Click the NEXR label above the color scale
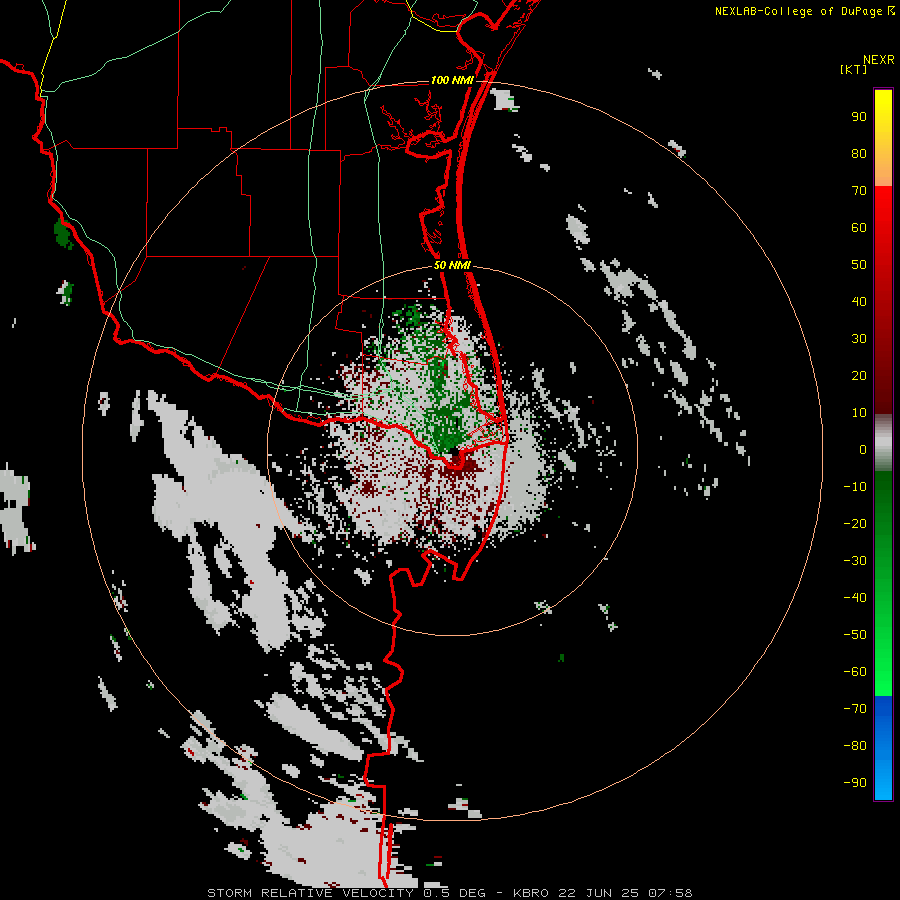Image resolution: width=900 pixels, height=900 pixels. point(879,60)
